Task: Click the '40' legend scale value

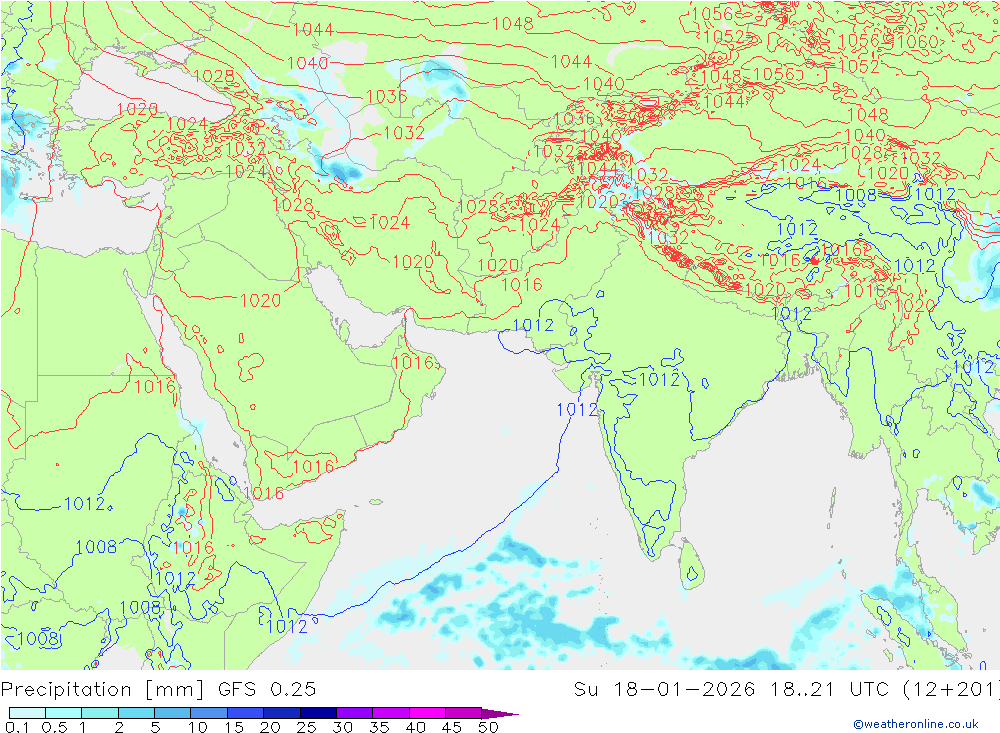Action: coord(416,727)
